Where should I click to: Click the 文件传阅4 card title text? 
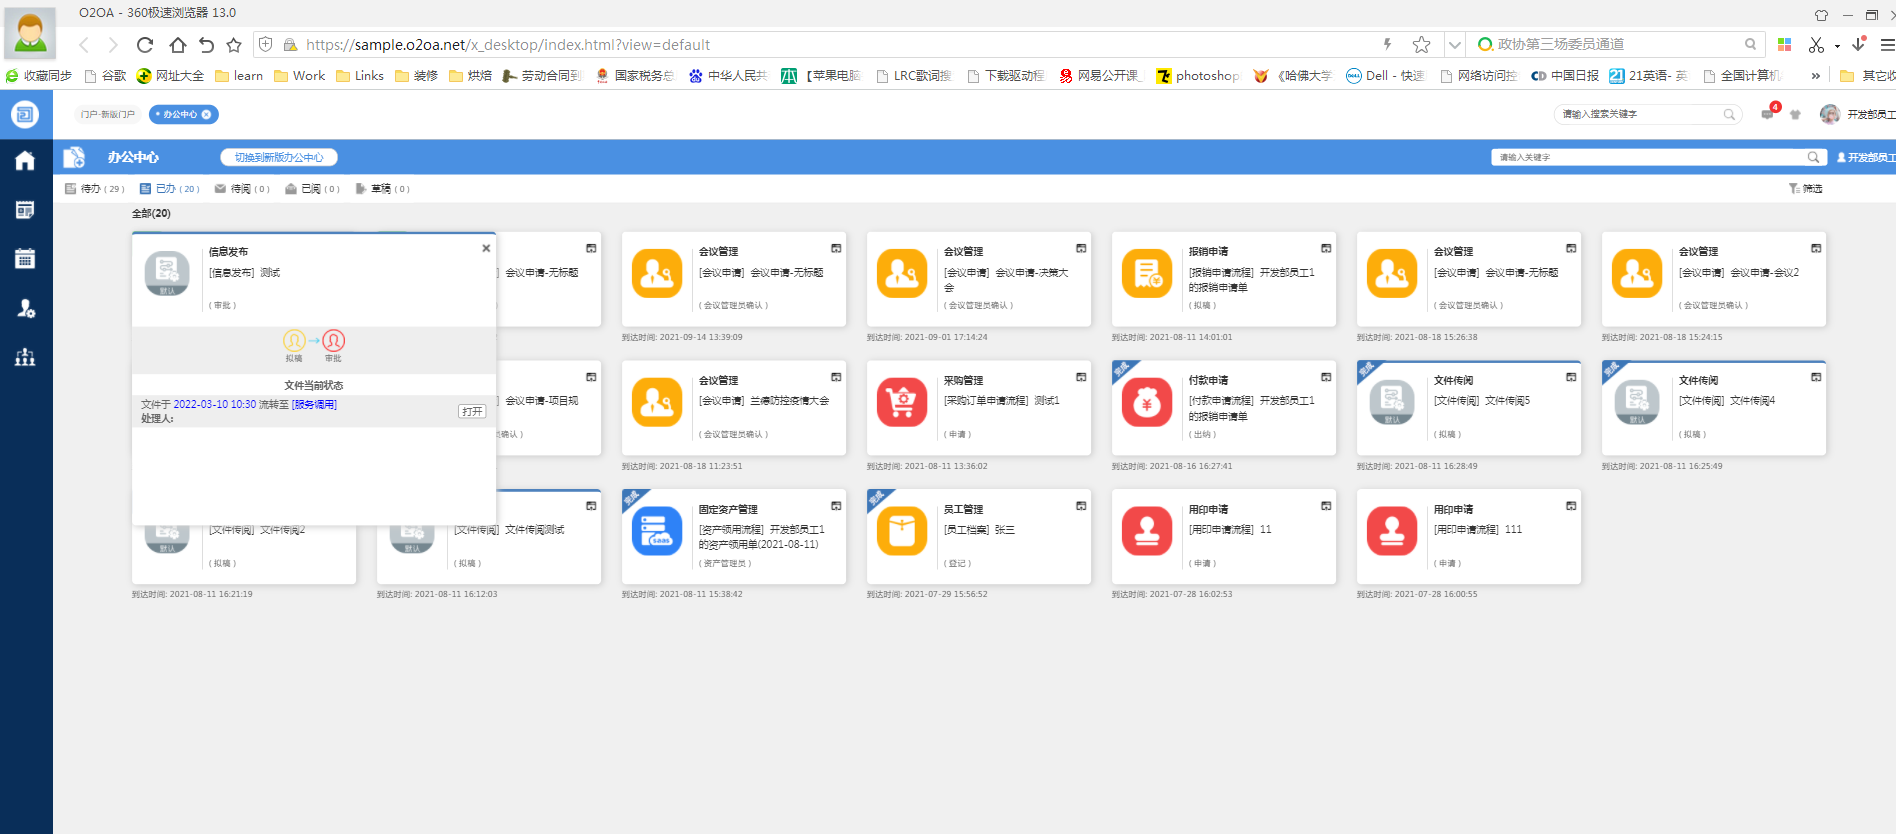1727,401
